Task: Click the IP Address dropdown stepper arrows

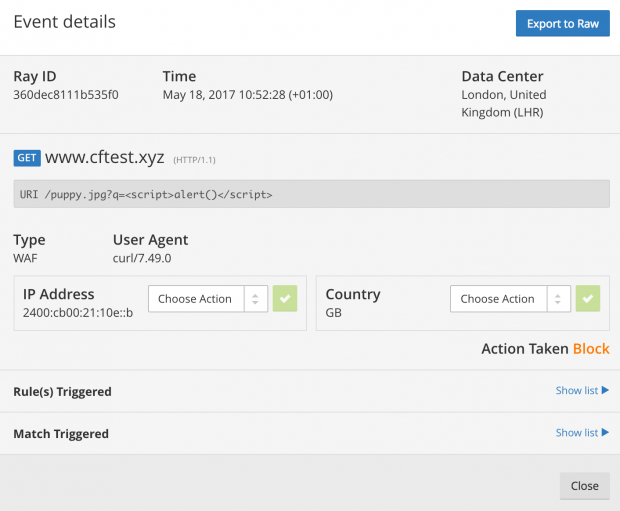Action: coord(255,299)
